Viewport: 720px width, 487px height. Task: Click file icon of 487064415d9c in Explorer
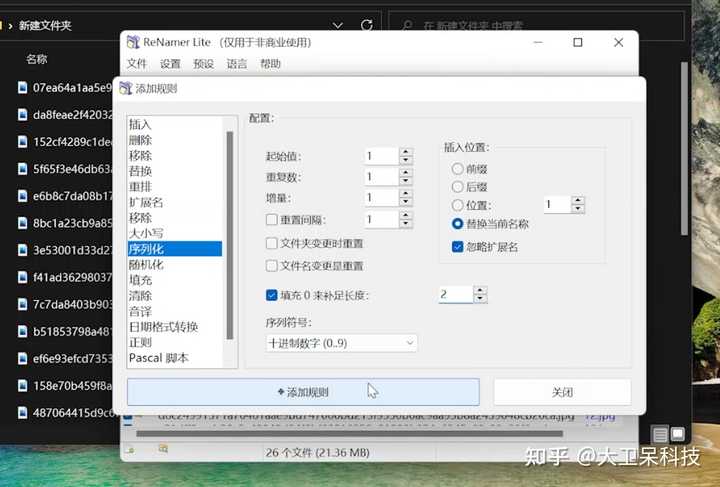[x=22, y=412]
